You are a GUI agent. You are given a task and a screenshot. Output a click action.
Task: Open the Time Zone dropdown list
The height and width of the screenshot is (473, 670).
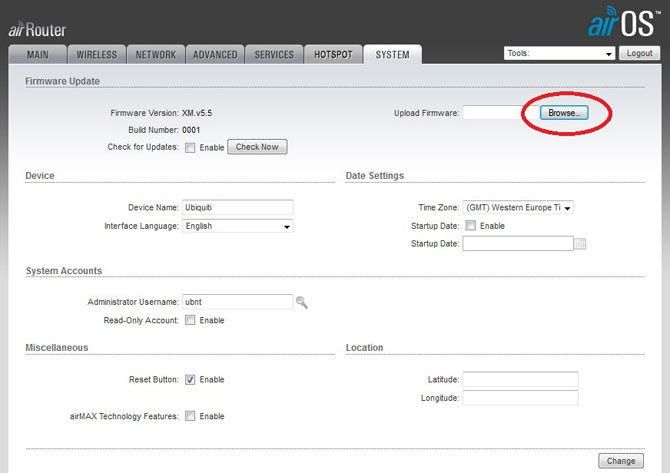point(518,207)
